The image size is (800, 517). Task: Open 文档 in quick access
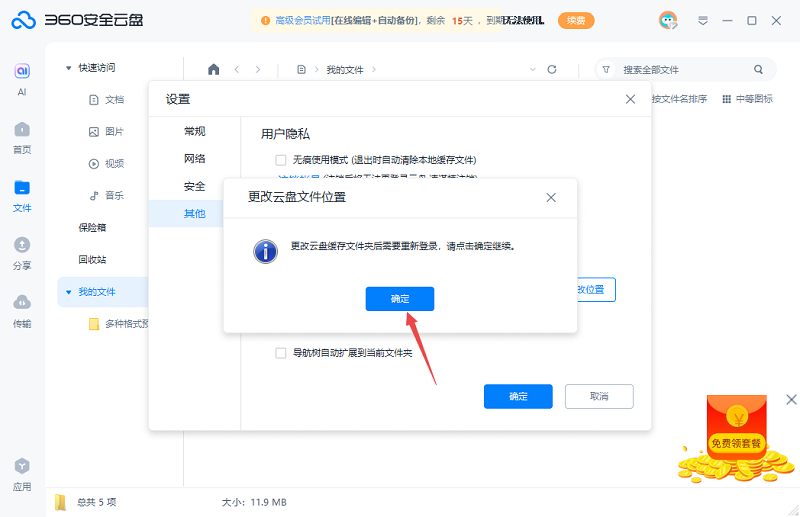point(106,100)
